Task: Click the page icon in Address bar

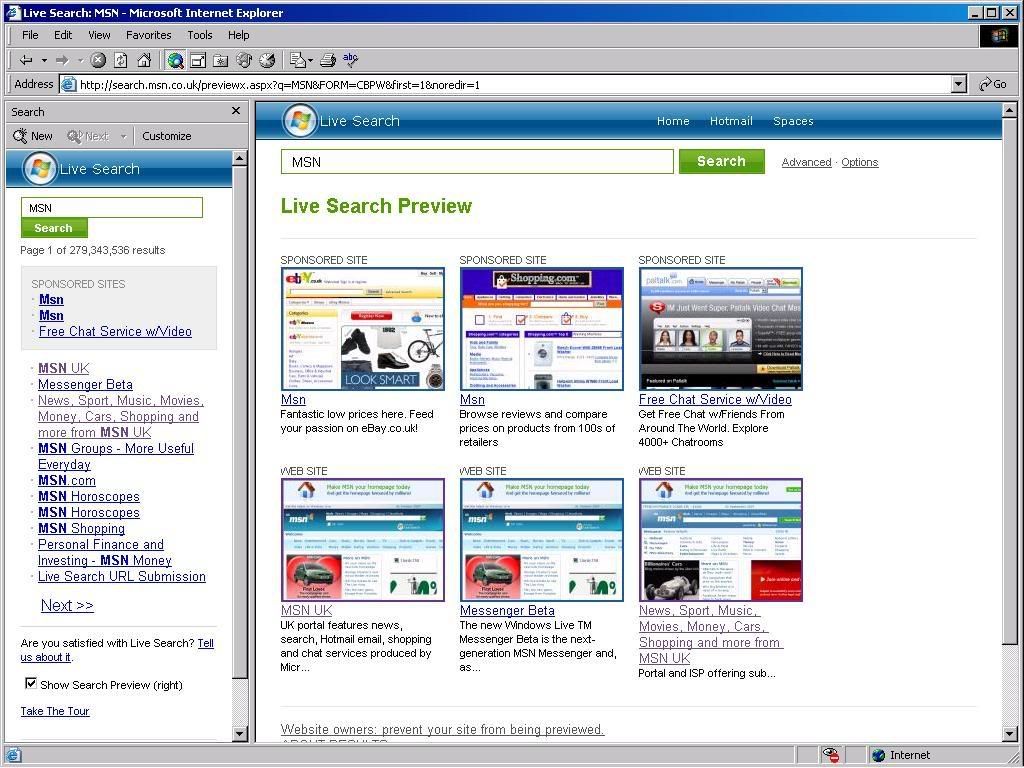Action: click(68, 84)
